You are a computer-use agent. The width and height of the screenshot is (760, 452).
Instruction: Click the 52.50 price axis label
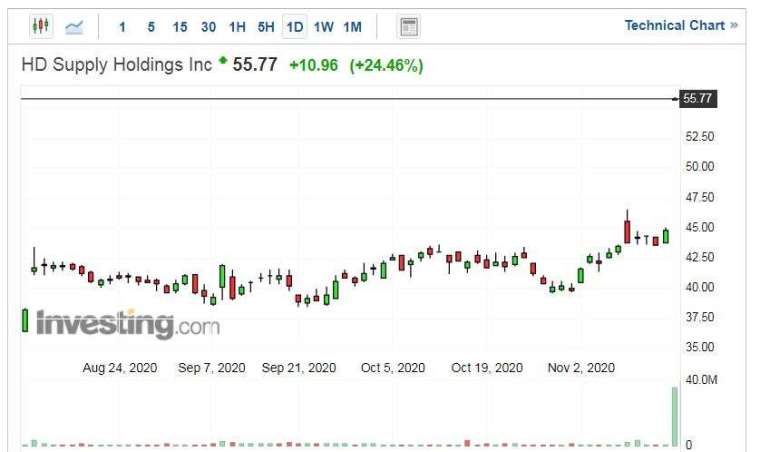click(x=699, y=137)
